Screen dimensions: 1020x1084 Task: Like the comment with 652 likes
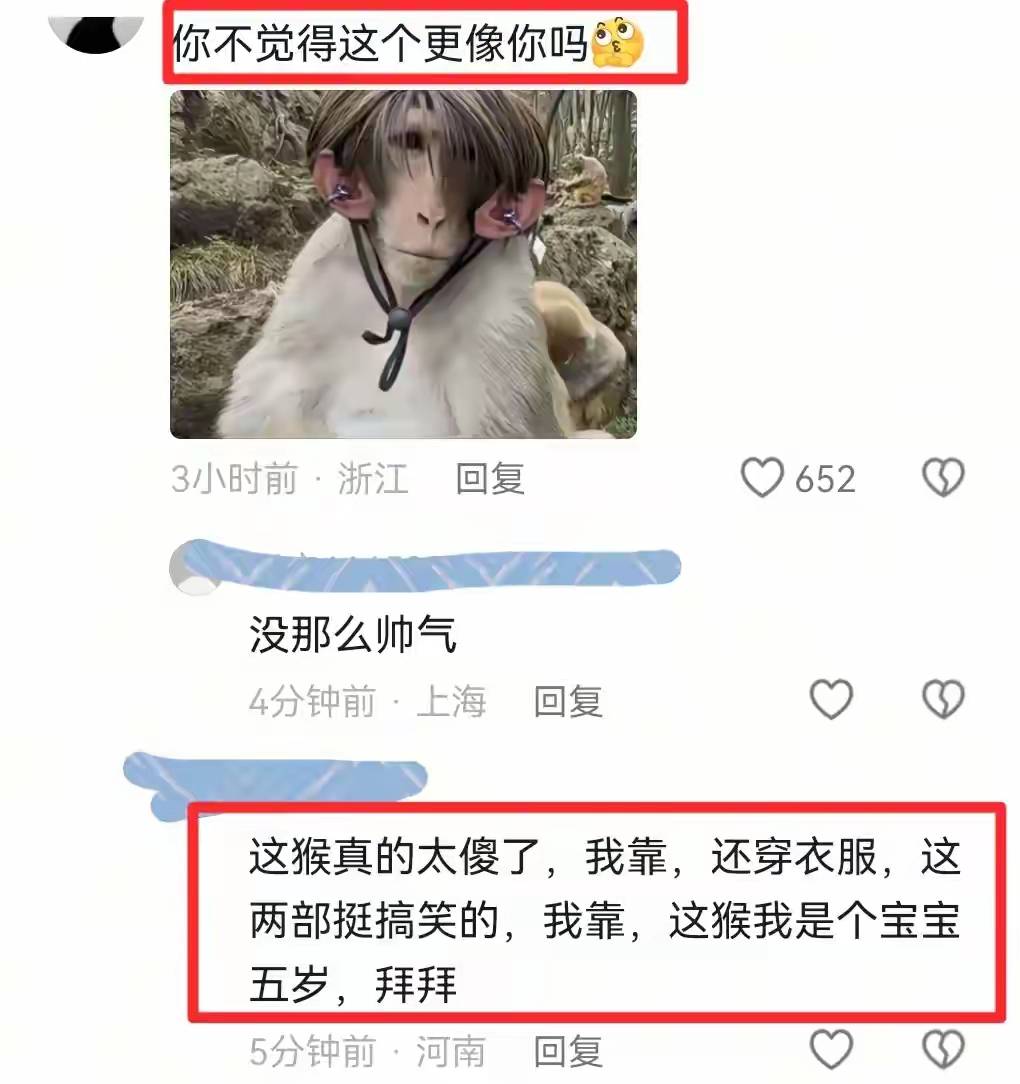coord(762,478)
